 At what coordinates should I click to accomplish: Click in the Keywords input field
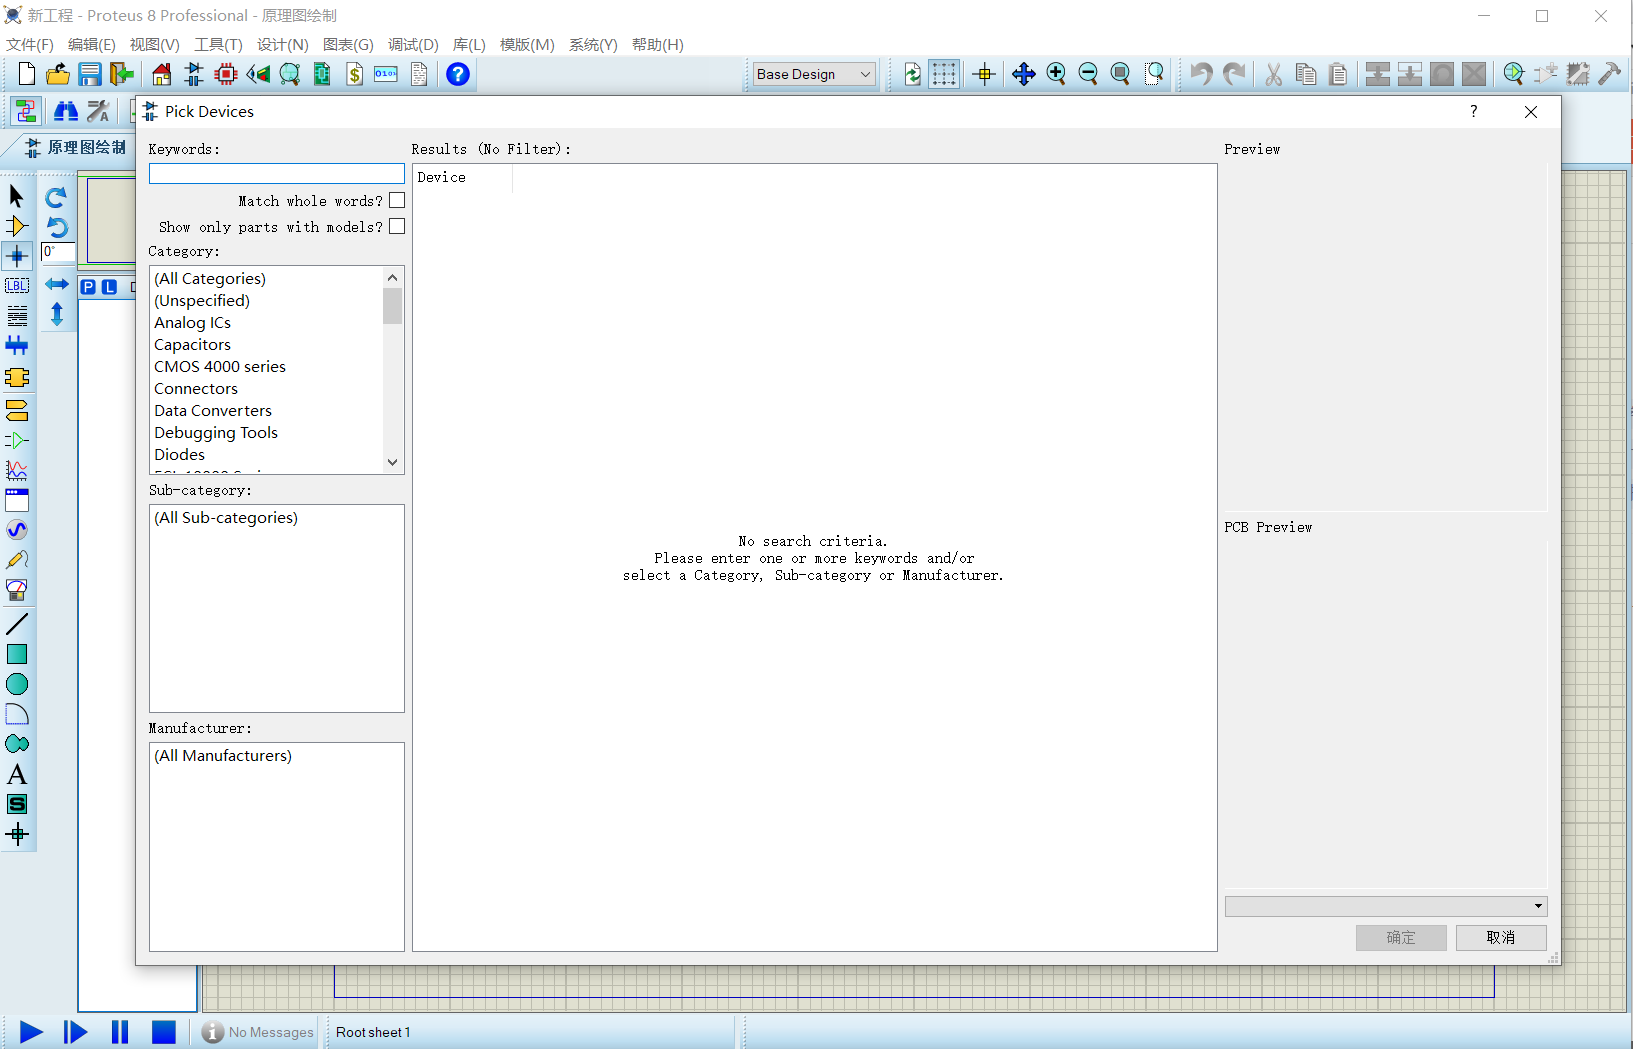coord(277,174)
